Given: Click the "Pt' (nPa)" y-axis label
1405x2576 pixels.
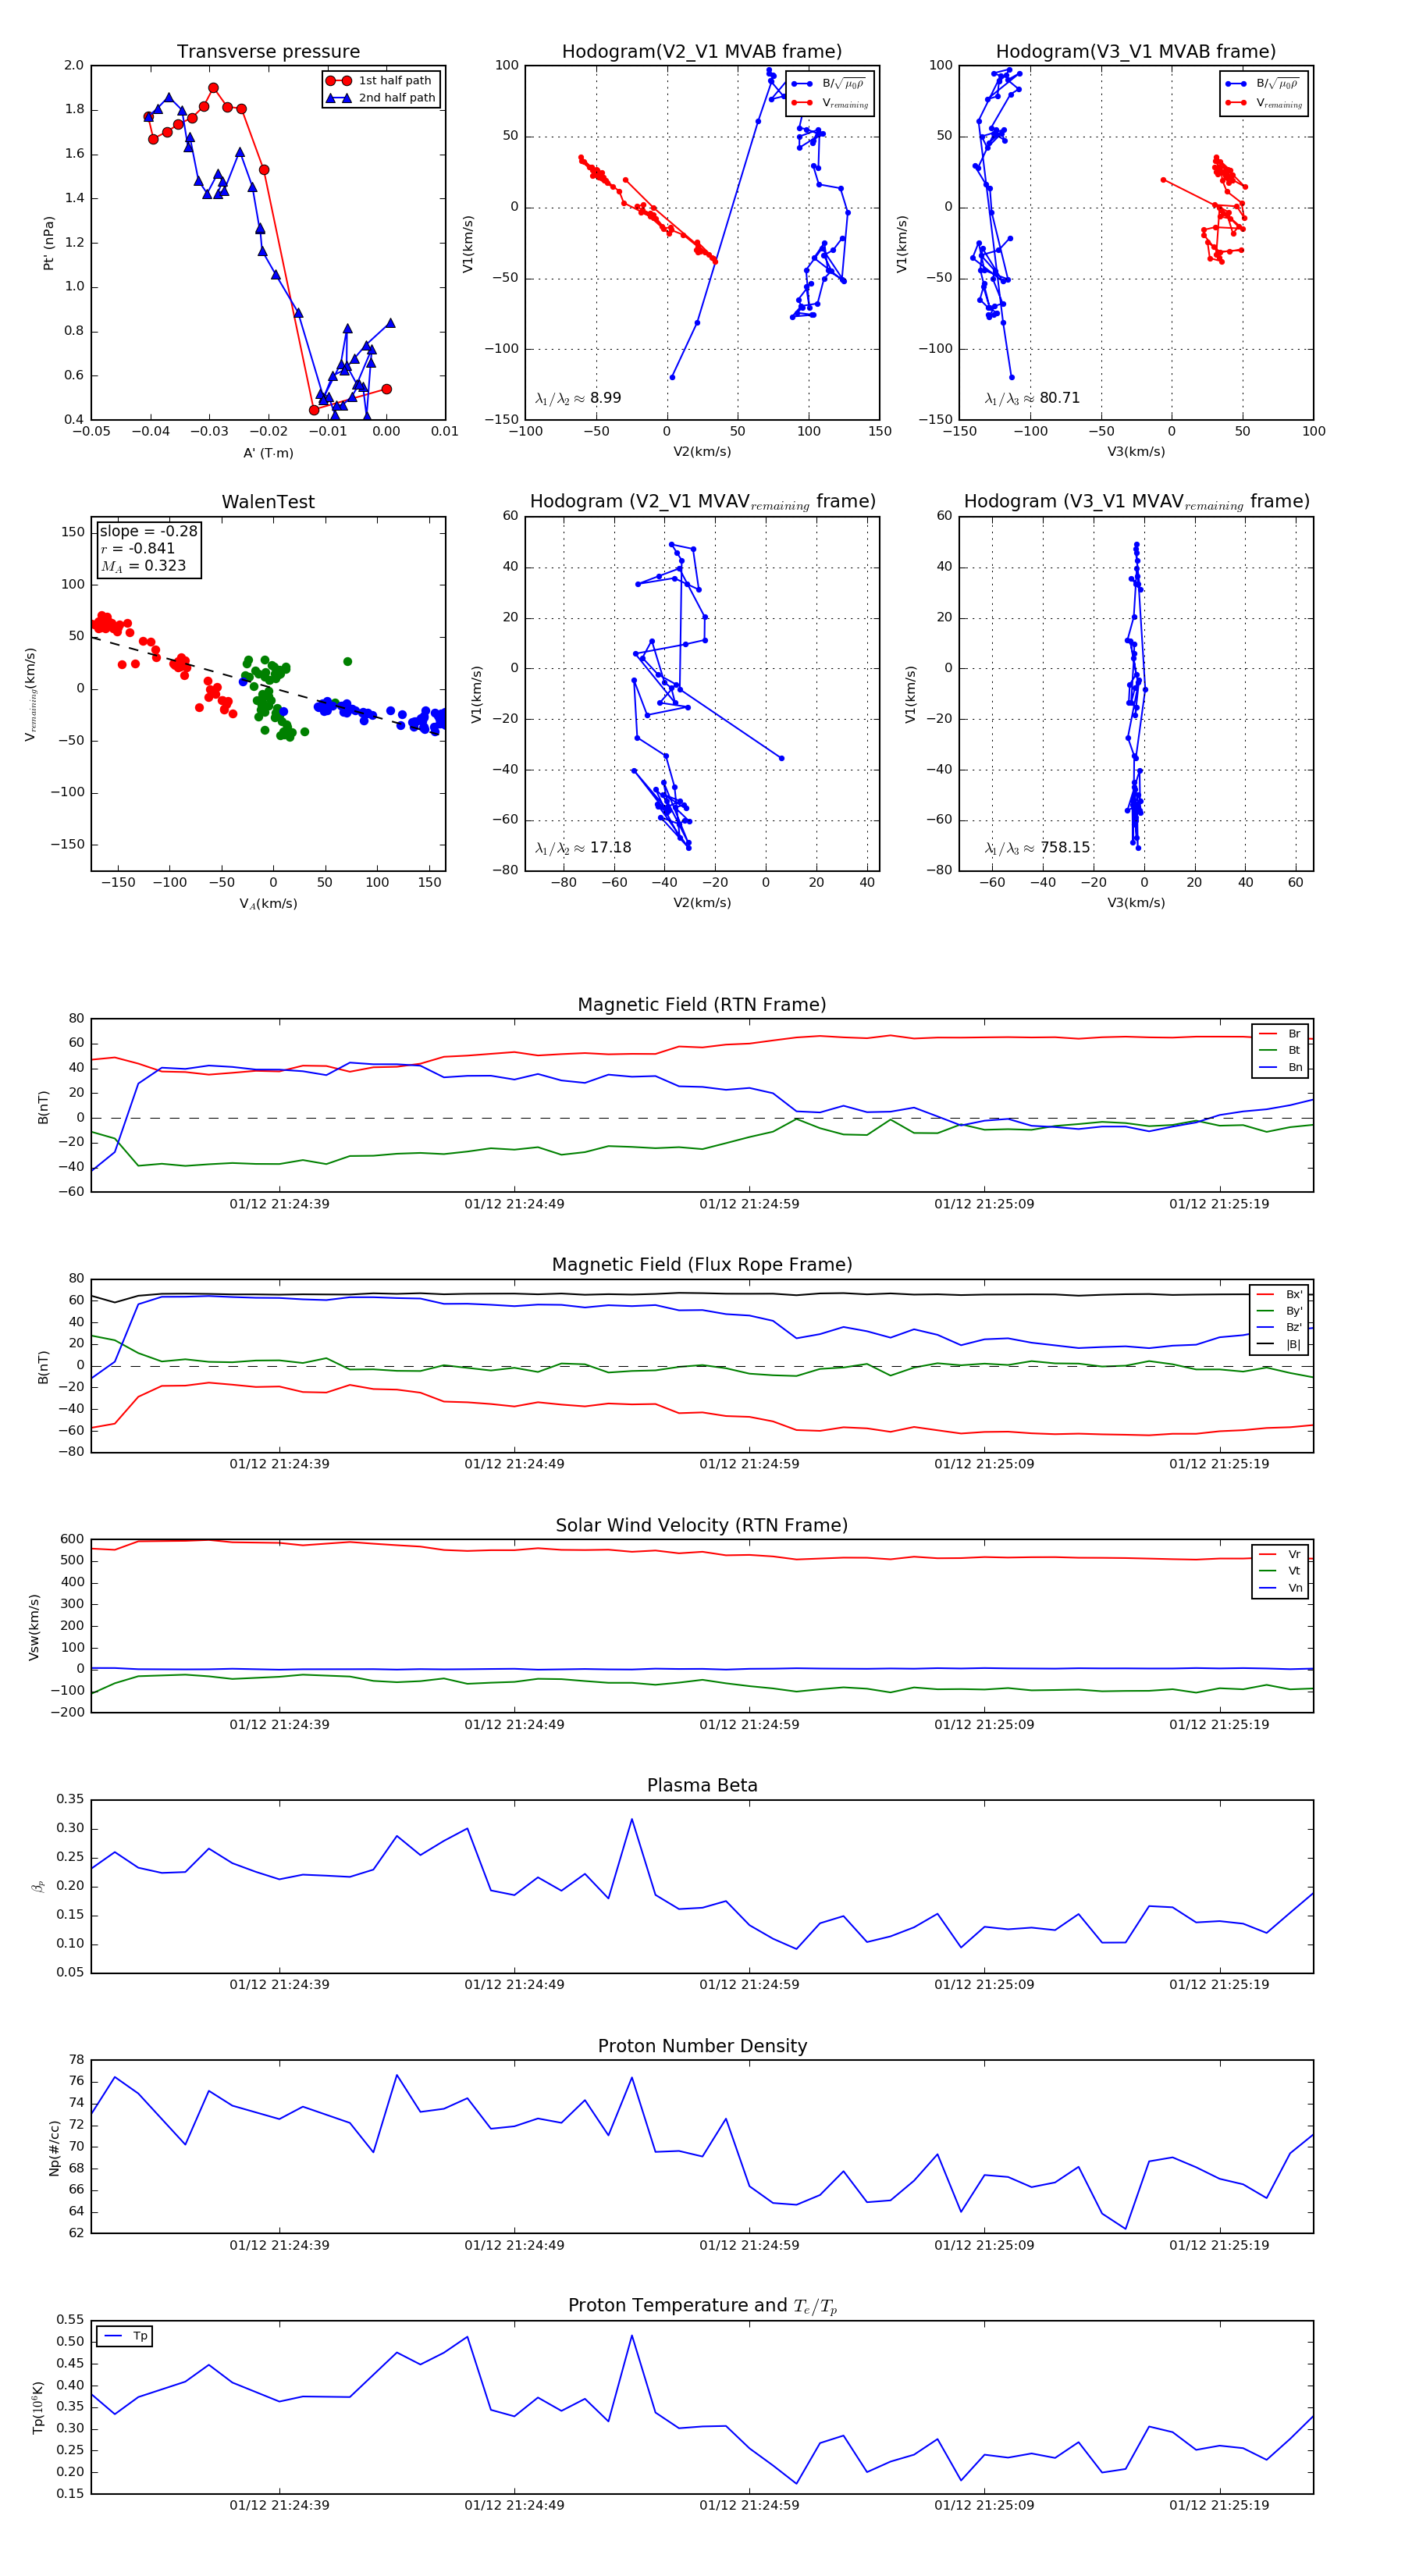Looking at the screenshot, I should coord(48,243).
